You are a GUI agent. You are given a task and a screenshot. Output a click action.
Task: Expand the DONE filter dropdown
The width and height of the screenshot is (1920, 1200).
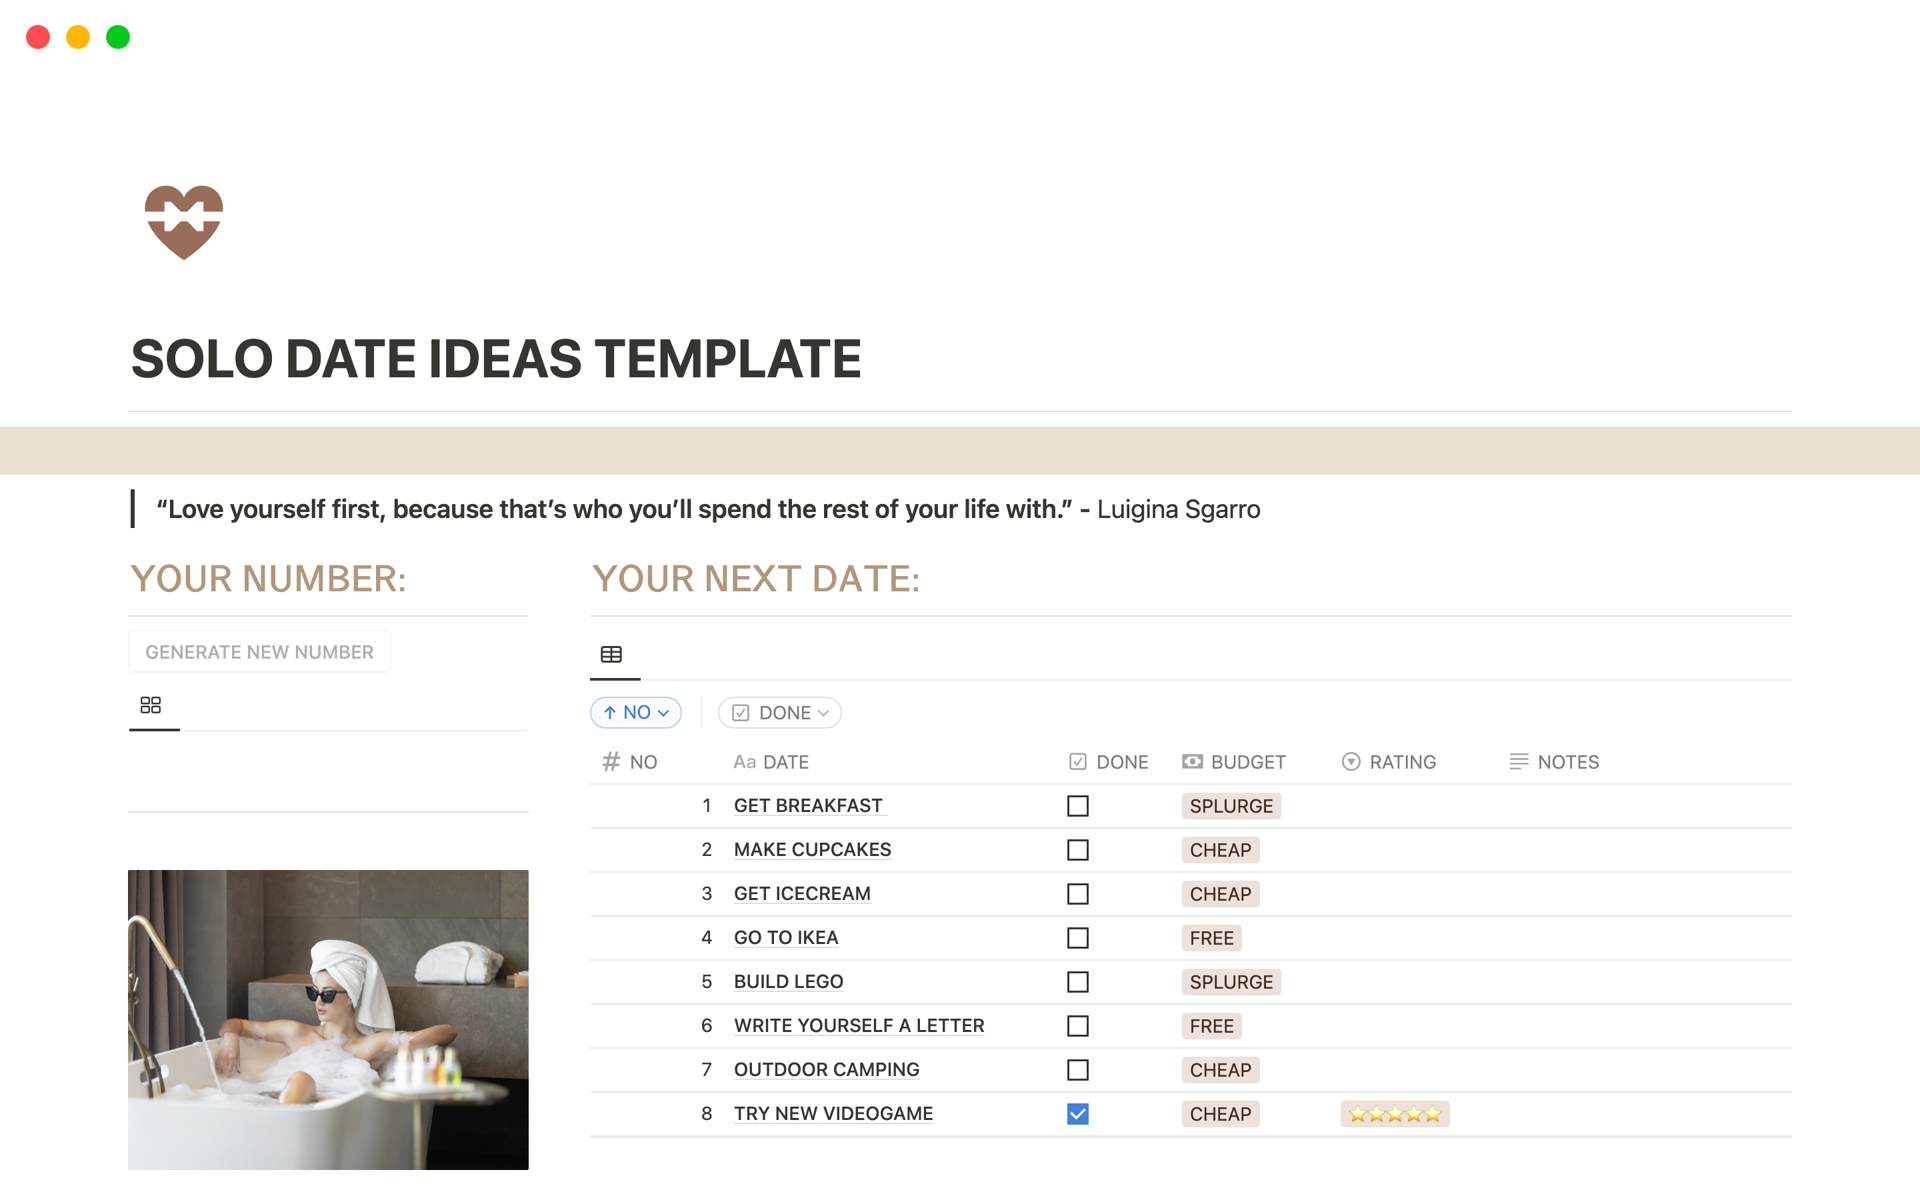click(x=777, y=712)
